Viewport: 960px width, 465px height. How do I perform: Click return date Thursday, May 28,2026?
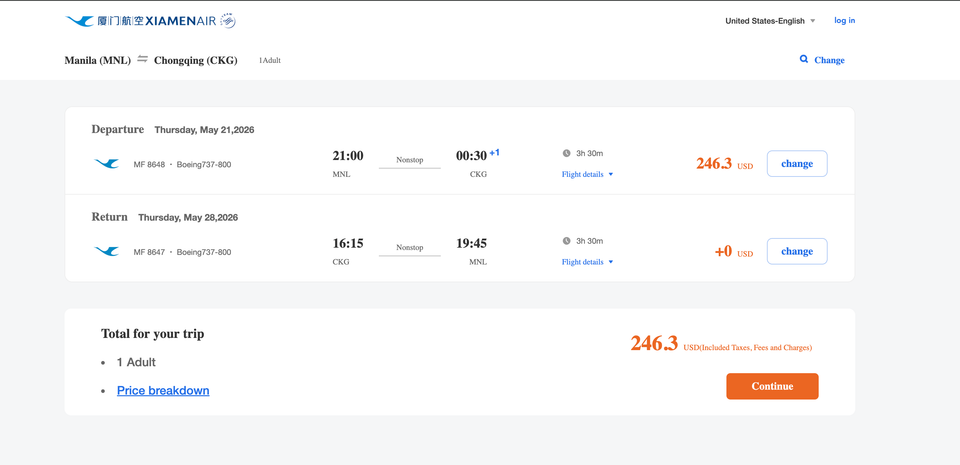click(x=188, y=217)
